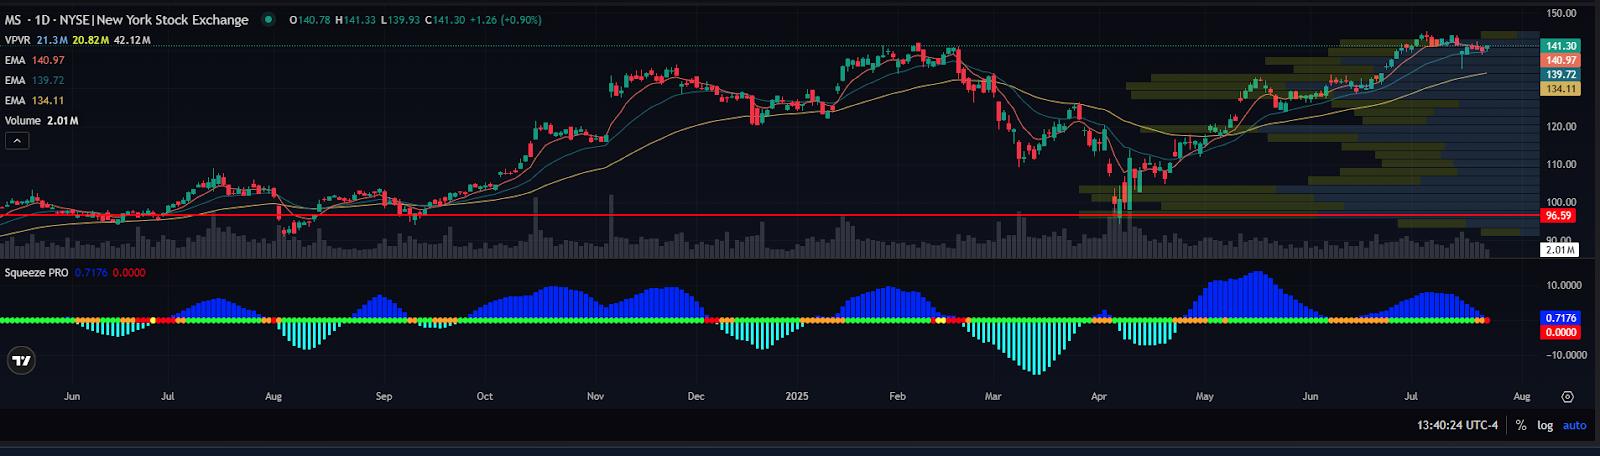
Task: Collapse the indicator legend with the chevron button
Action: click(18, 141)
